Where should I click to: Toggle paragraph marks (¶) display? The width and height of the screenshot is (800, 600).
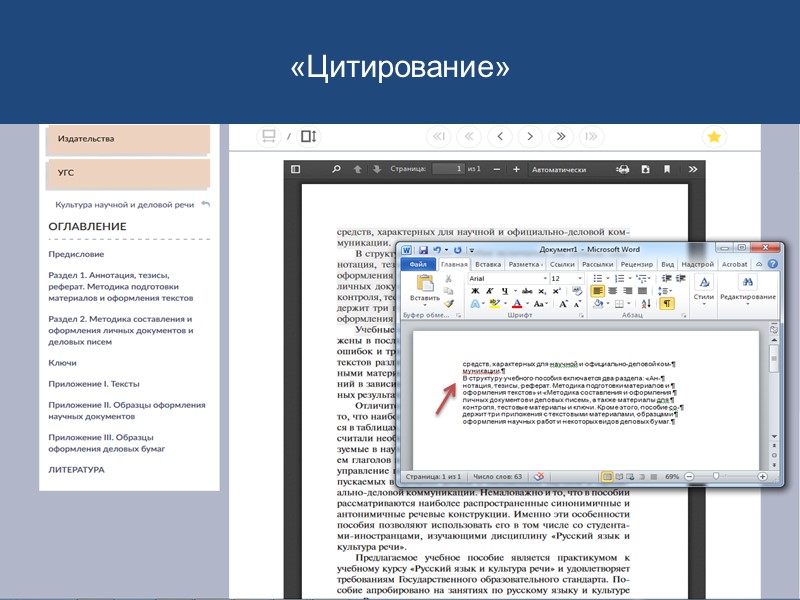coord(666,304)
